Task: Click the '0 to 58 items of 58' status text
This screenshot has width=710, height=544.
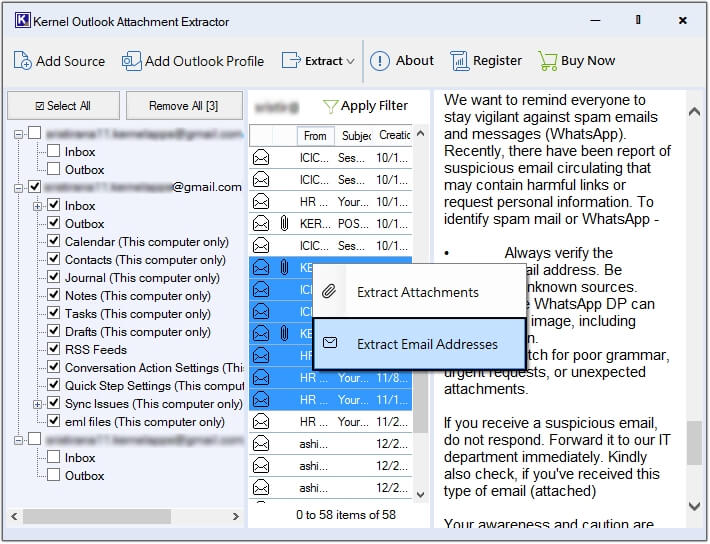Action: pyautogui.click(x=346, y=515)
